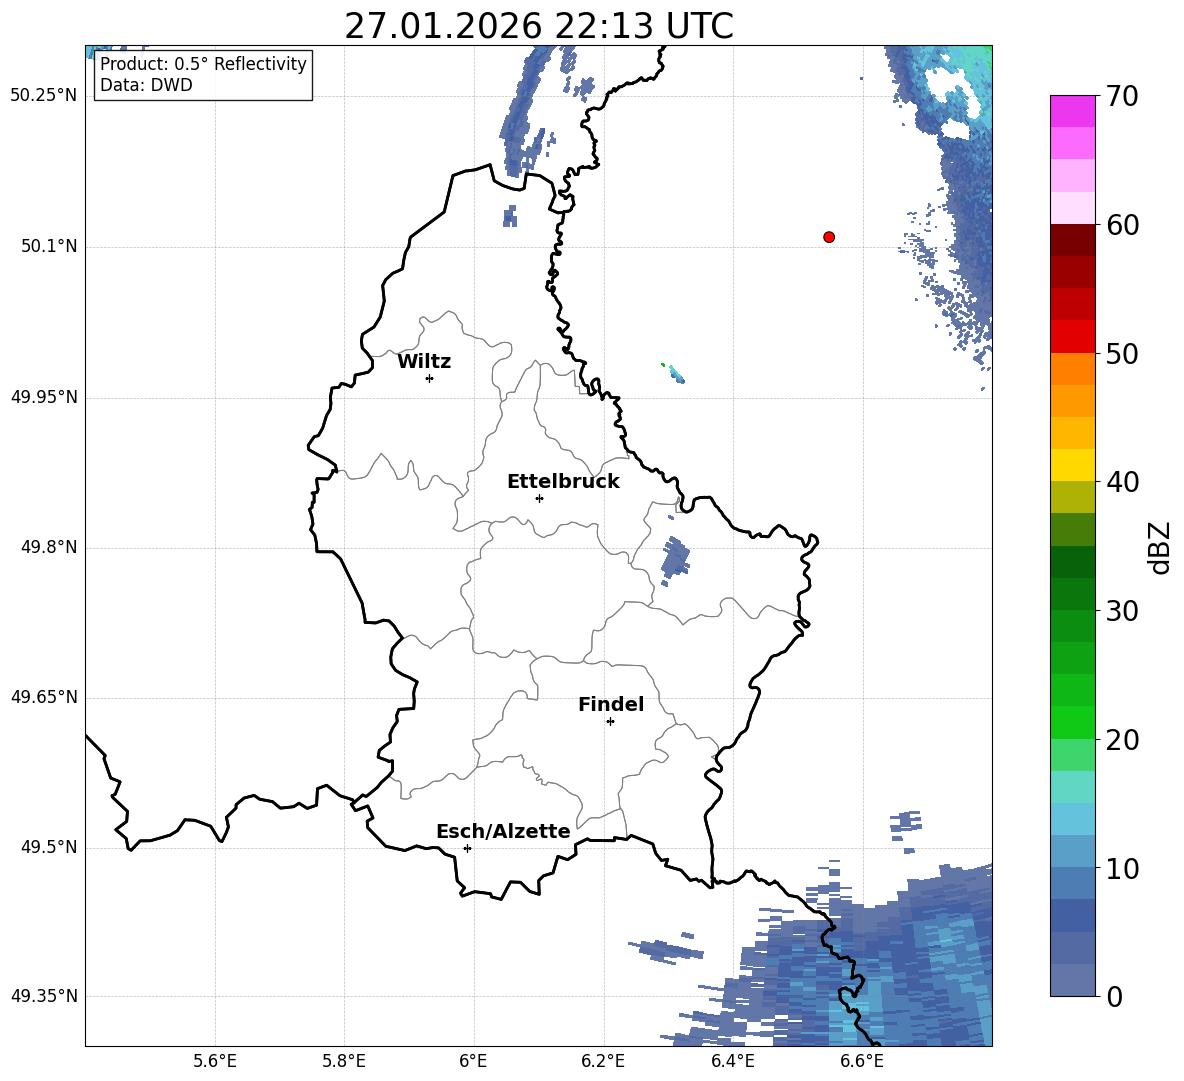Click the Data: DWD text
1184x1081 pixels.
(146, 85)
